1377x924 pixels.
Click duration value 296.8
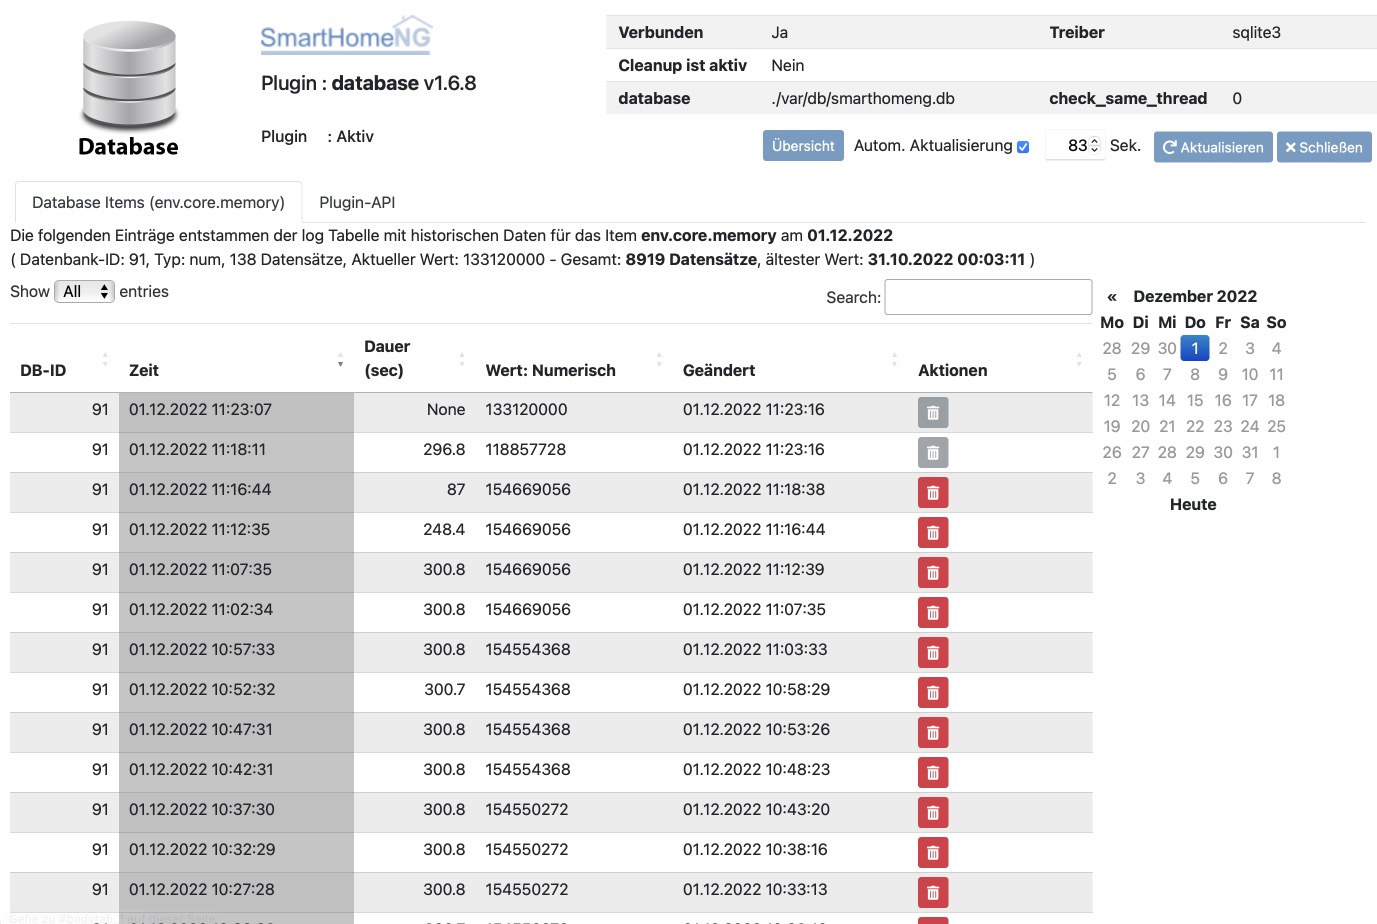pyautogui.click(x=444, y=449)
